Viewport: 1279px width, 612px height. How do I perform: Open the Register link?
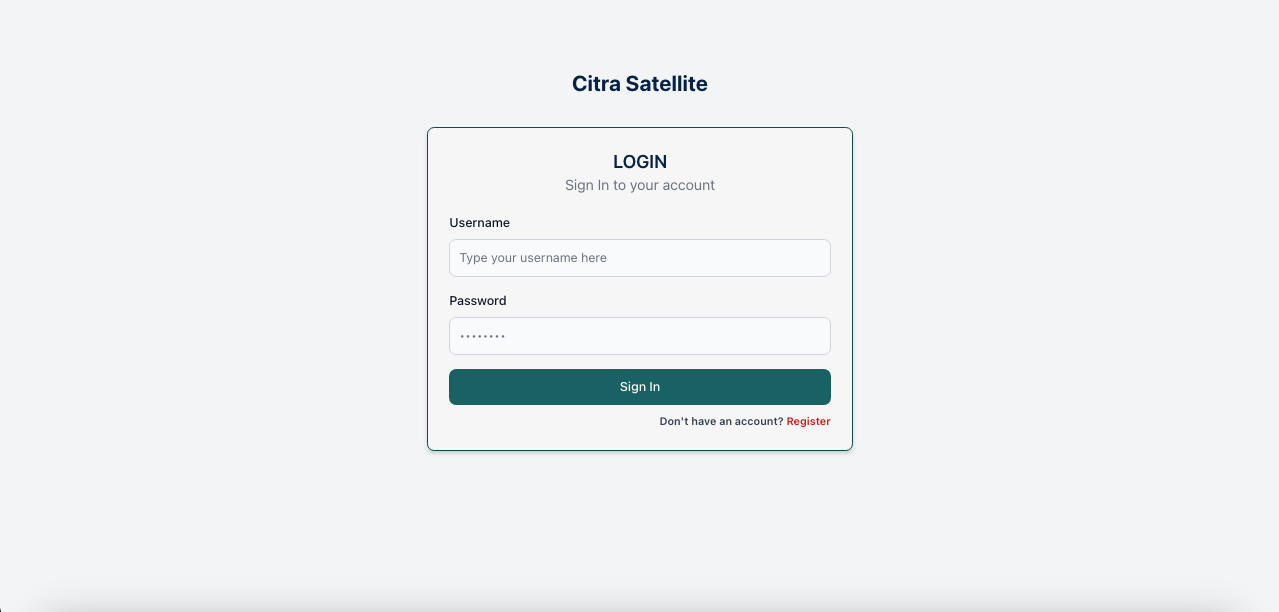click(x=808, y=422)
